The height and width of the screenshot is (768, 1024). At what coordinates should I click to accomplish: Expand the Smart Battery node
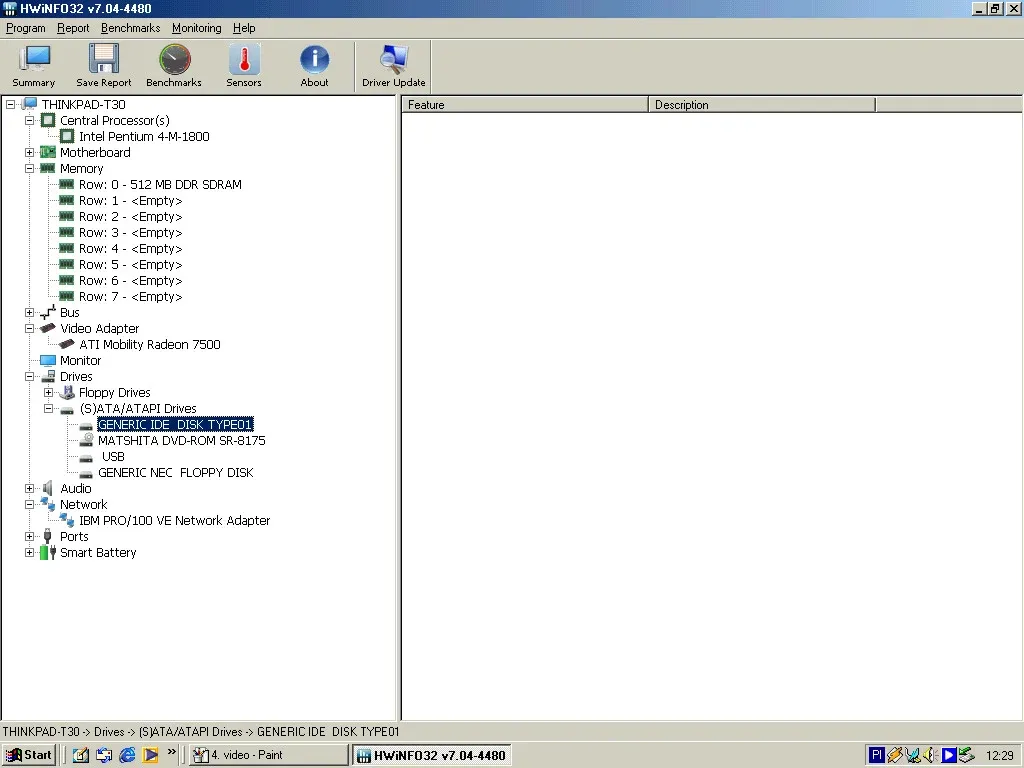pyautogui.click(x=29, y=552)
